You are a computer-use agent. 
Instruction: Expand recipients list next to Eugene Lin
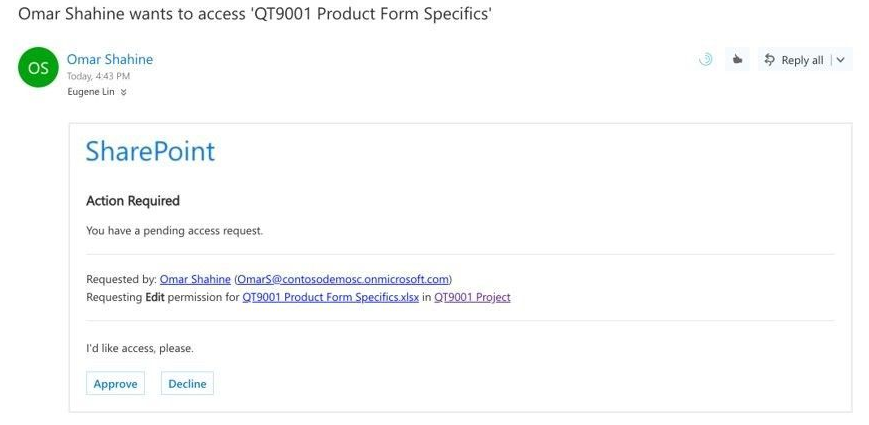[x=124, y=93]
